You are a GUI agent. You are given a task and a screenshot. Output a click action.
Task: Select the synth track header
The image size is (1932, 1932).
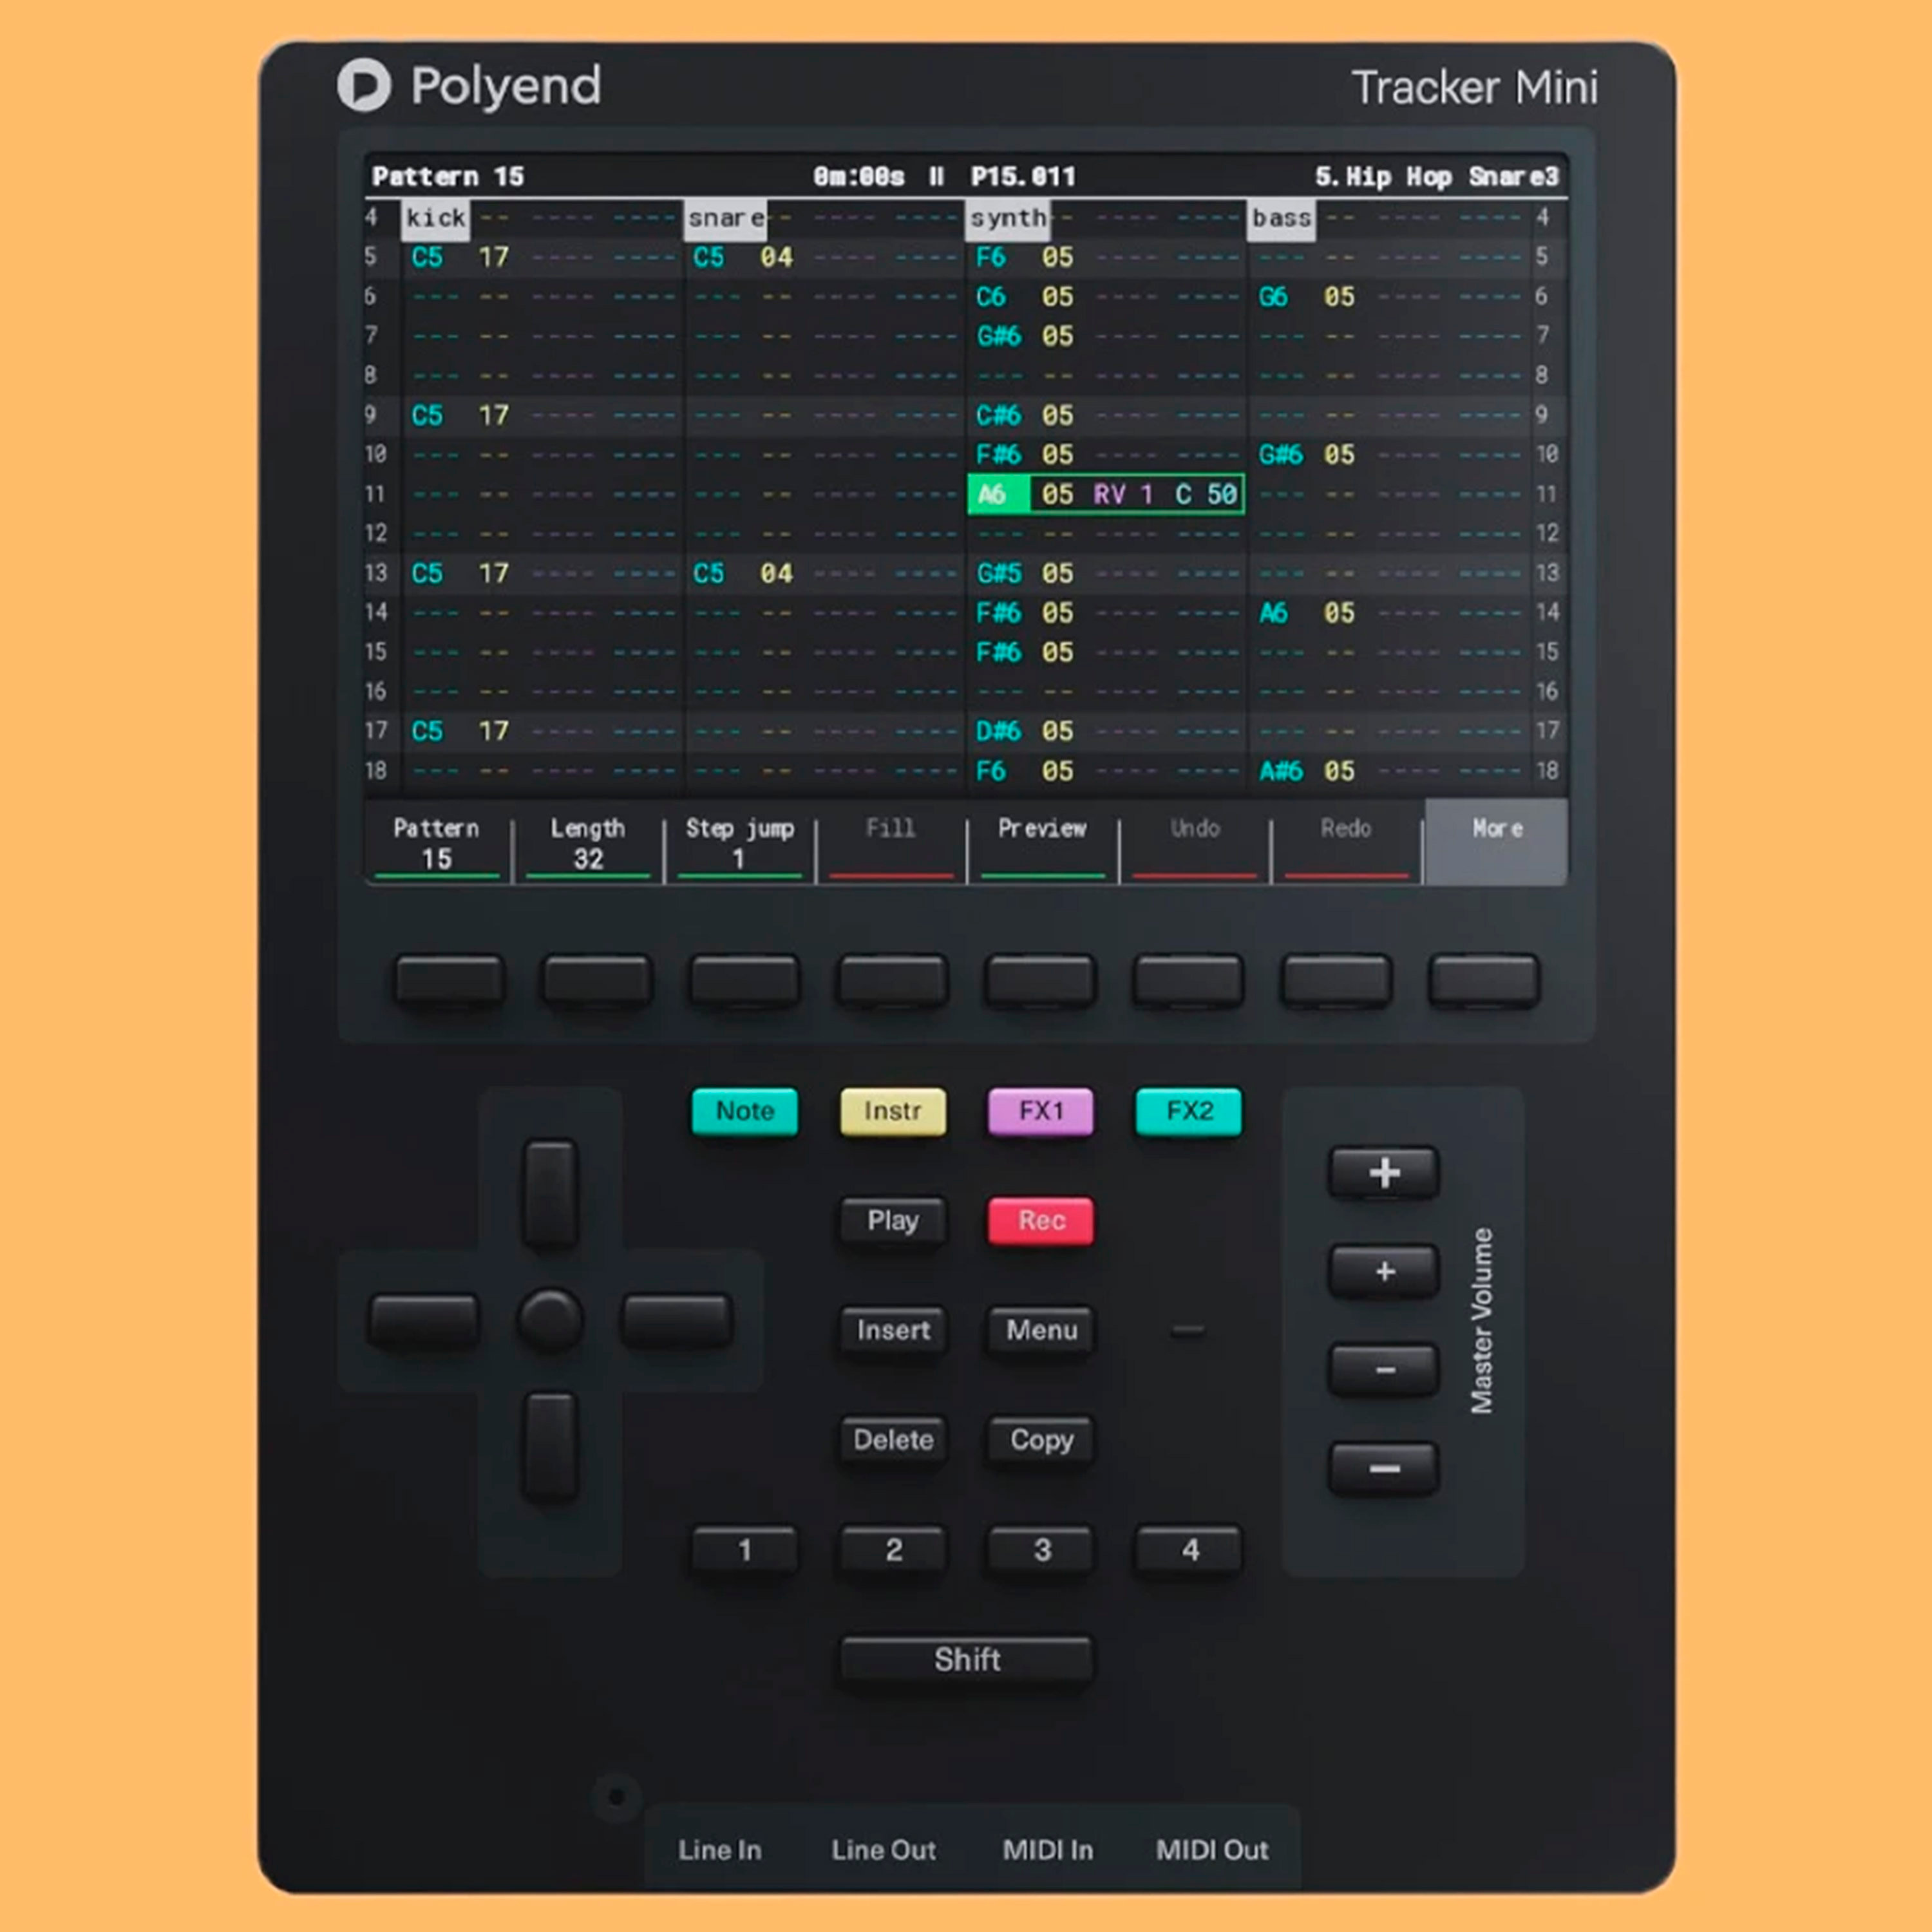[1008, 217]
